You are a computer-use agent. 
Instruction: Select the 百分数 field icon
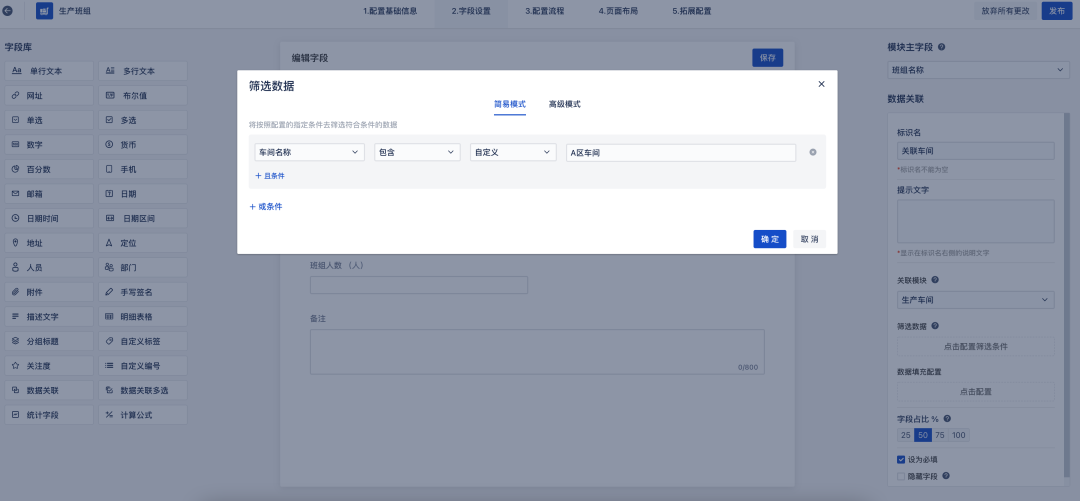(16, 169)
